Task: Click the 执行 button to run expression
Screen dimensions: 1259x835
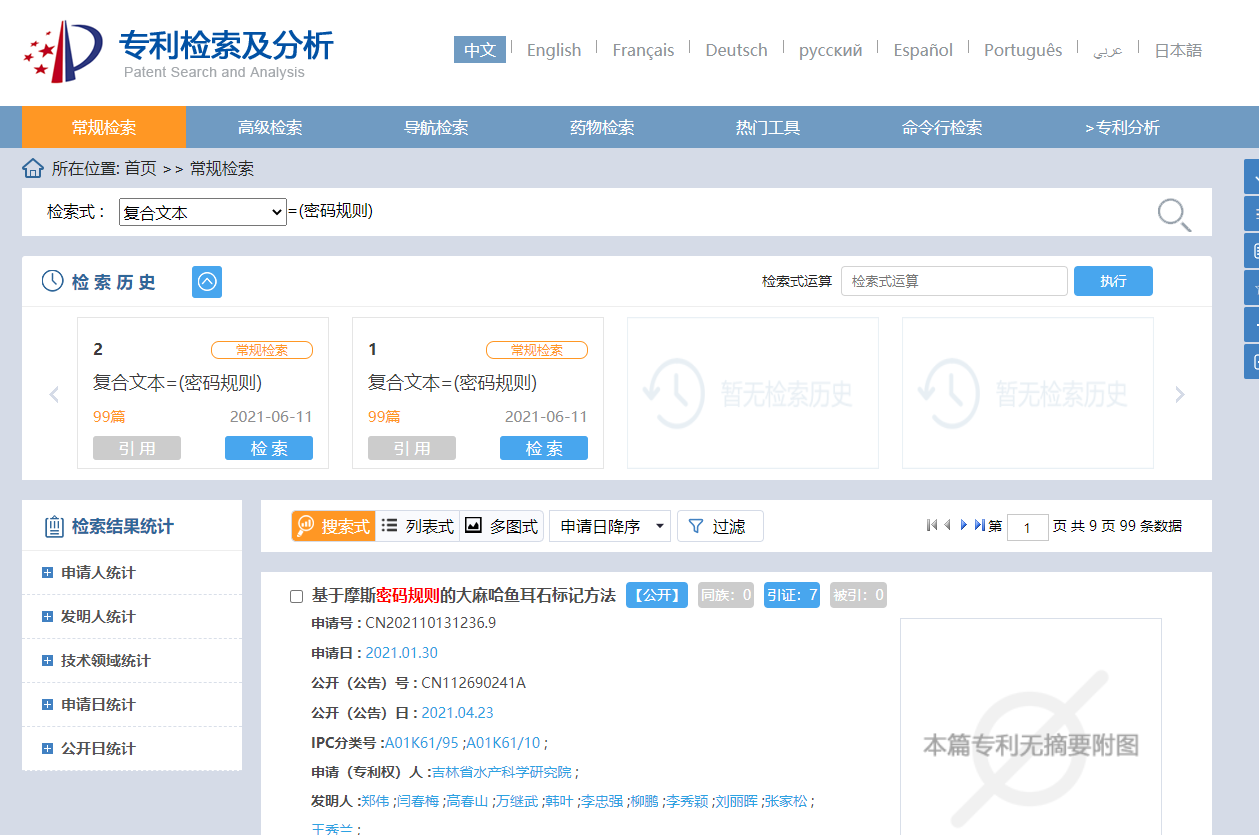Action: point(1112,280)
